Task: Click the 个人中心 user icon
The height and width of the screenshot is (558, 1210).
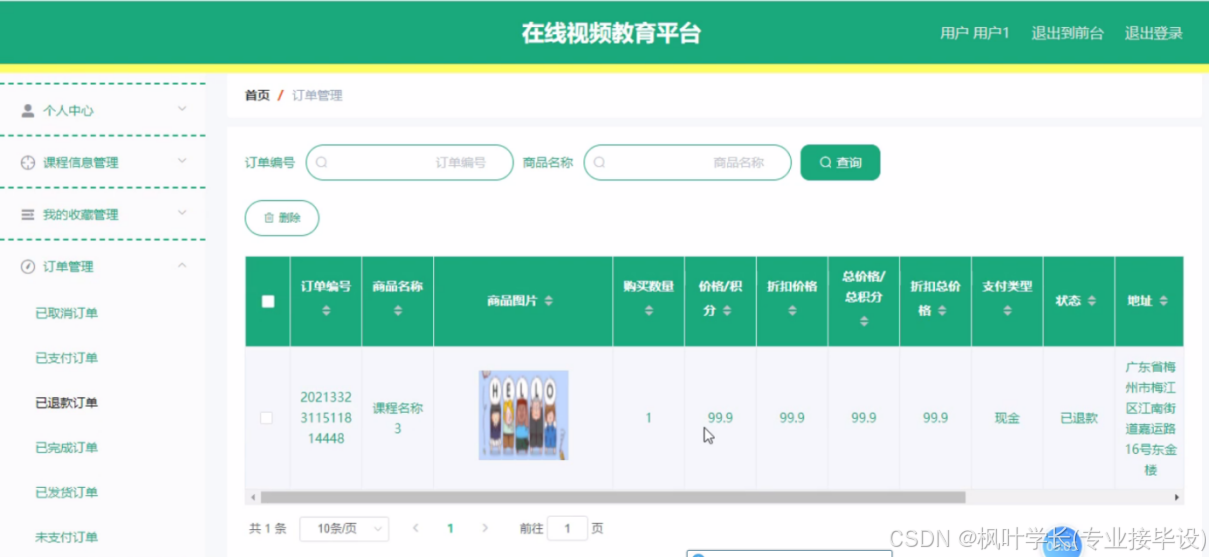Action: click(28, 111)
